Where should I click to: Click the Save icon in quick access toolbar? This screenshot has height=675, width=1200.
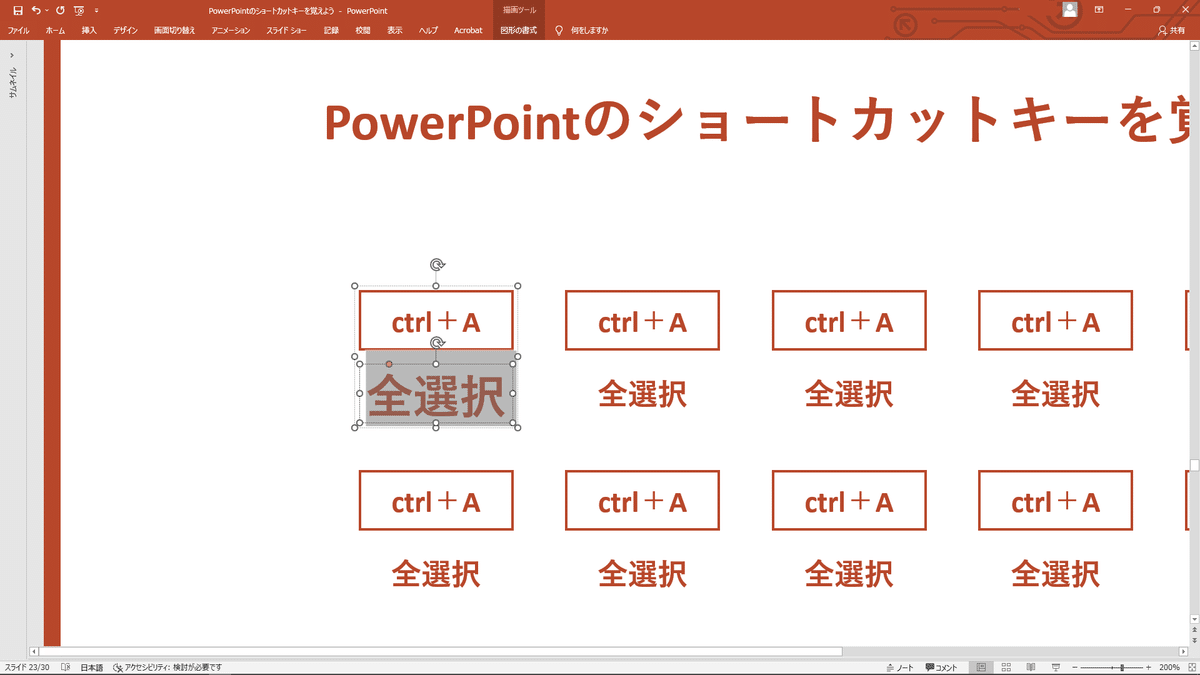coord(17,10)
